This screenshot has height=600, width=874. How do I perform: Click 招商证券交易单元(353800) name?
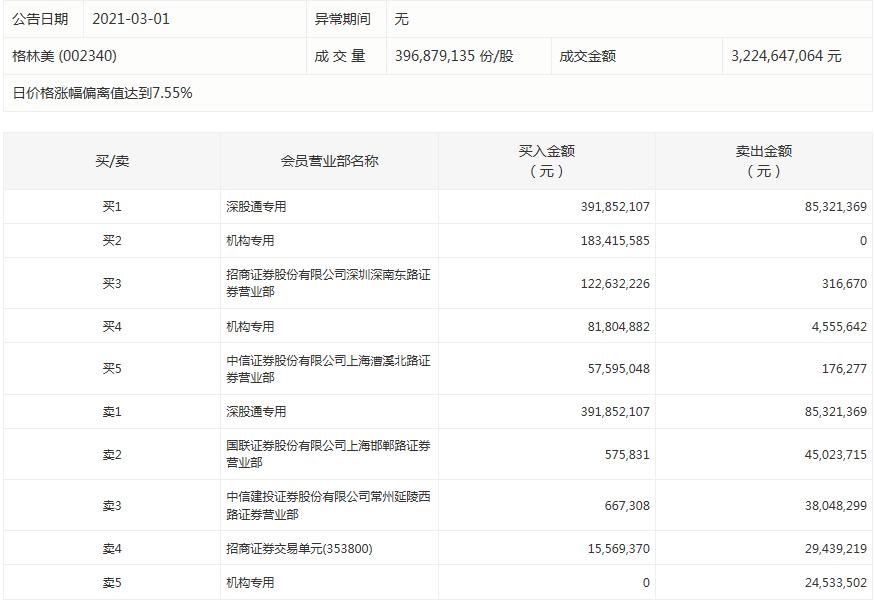coord(299,549)
